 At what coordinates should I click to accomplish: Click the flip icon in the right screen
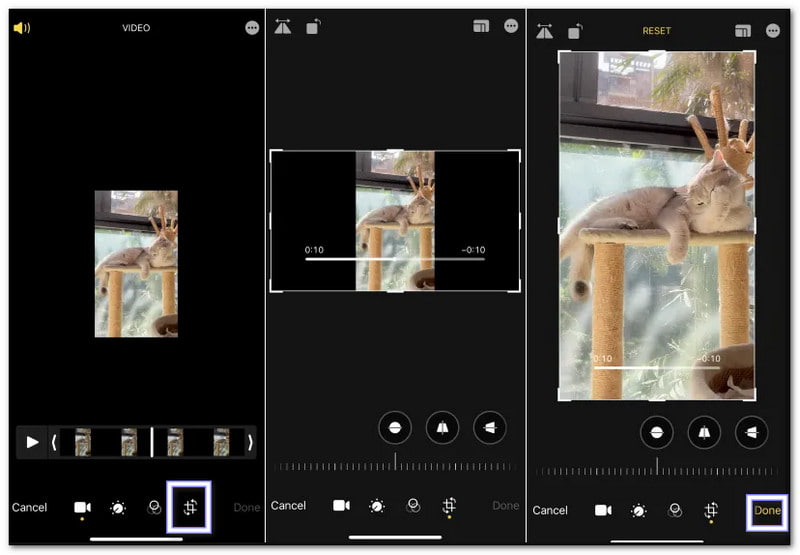point(544,31)
